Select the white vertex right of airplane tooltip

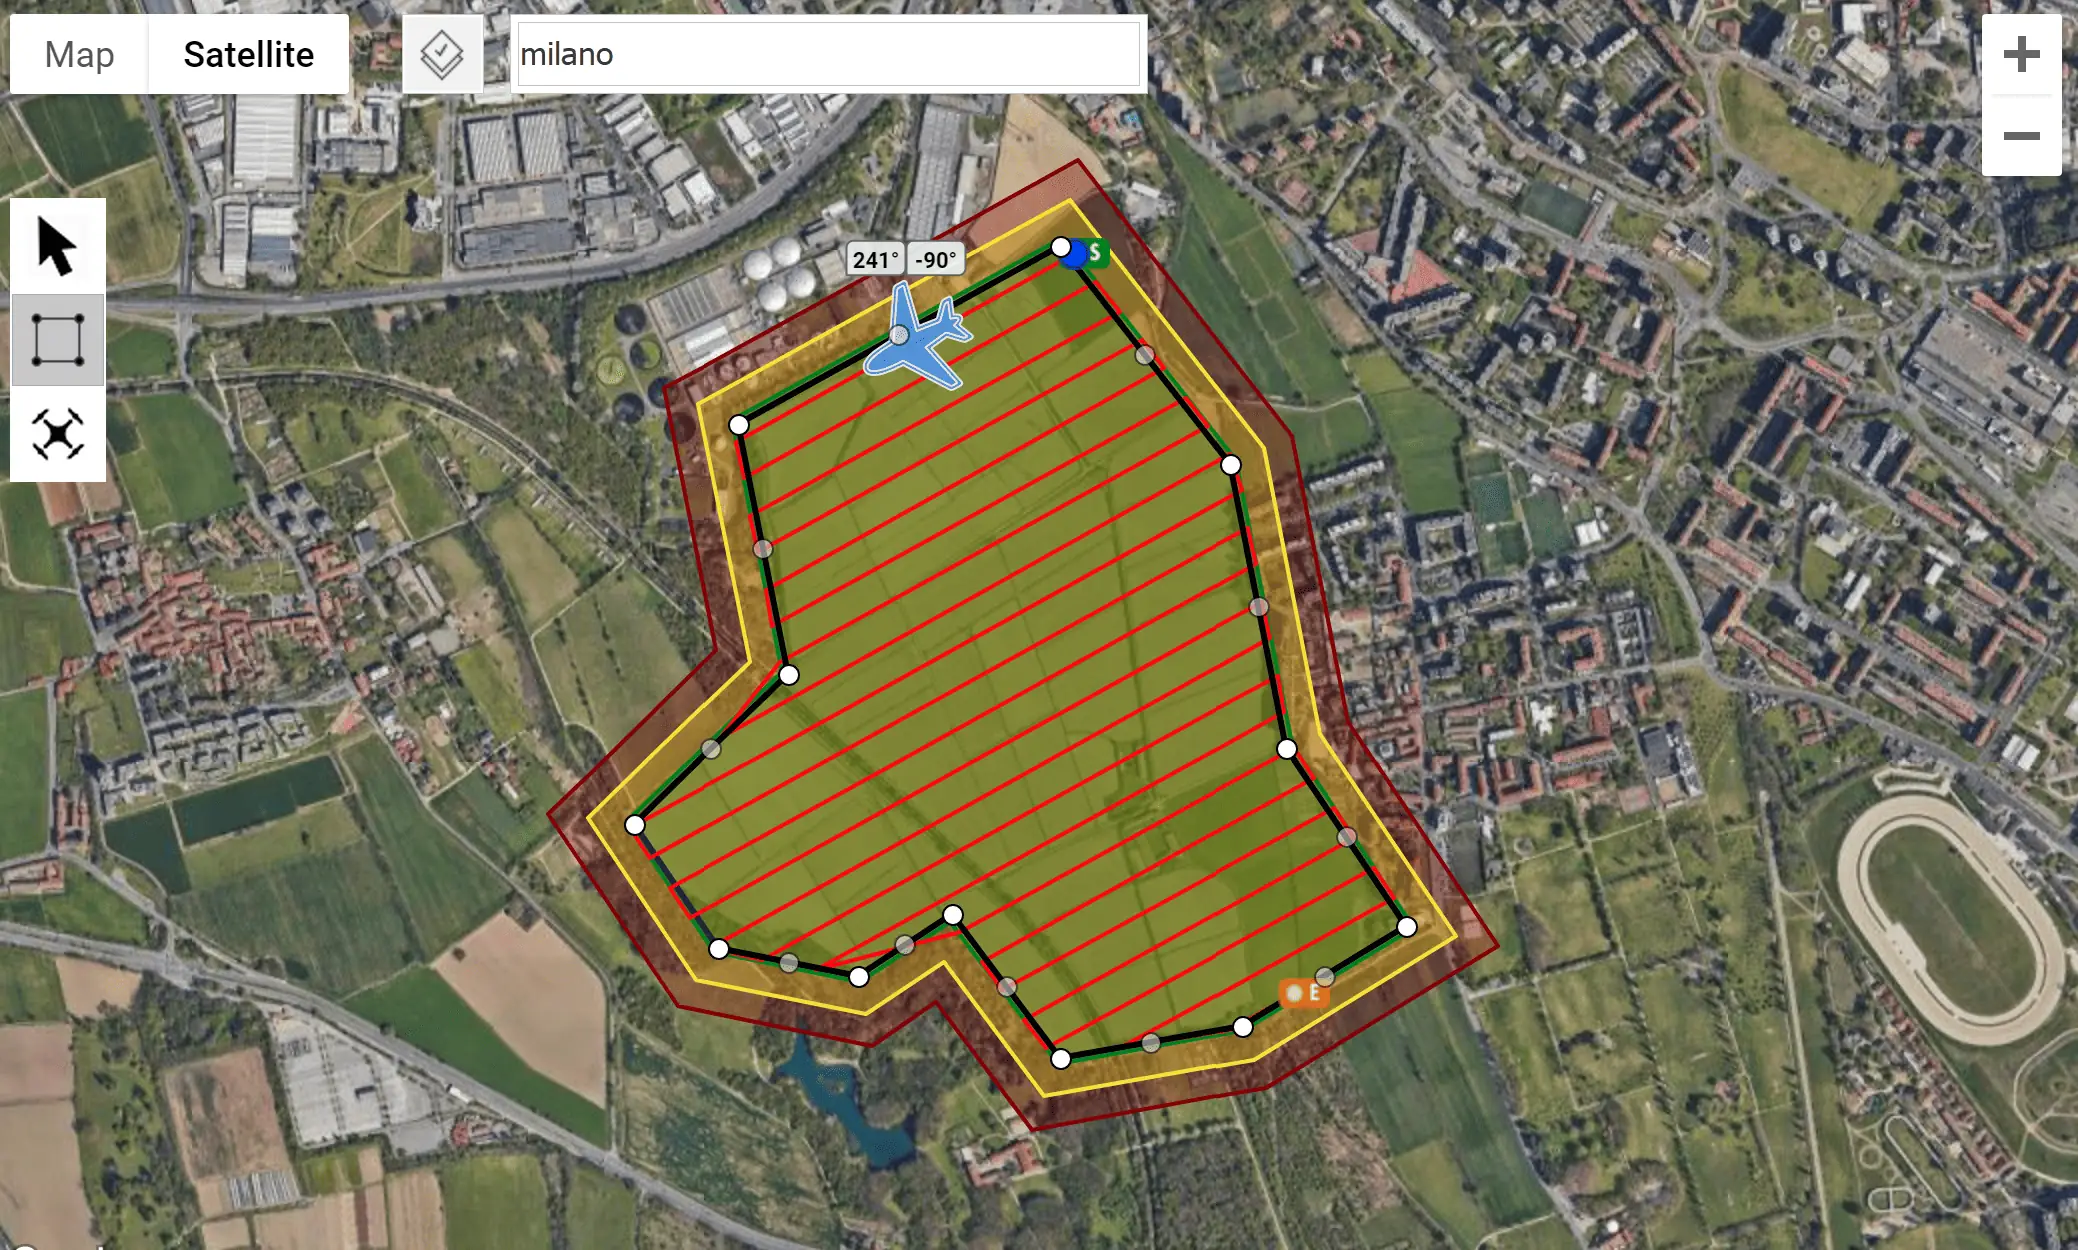tap(1061, 247)
